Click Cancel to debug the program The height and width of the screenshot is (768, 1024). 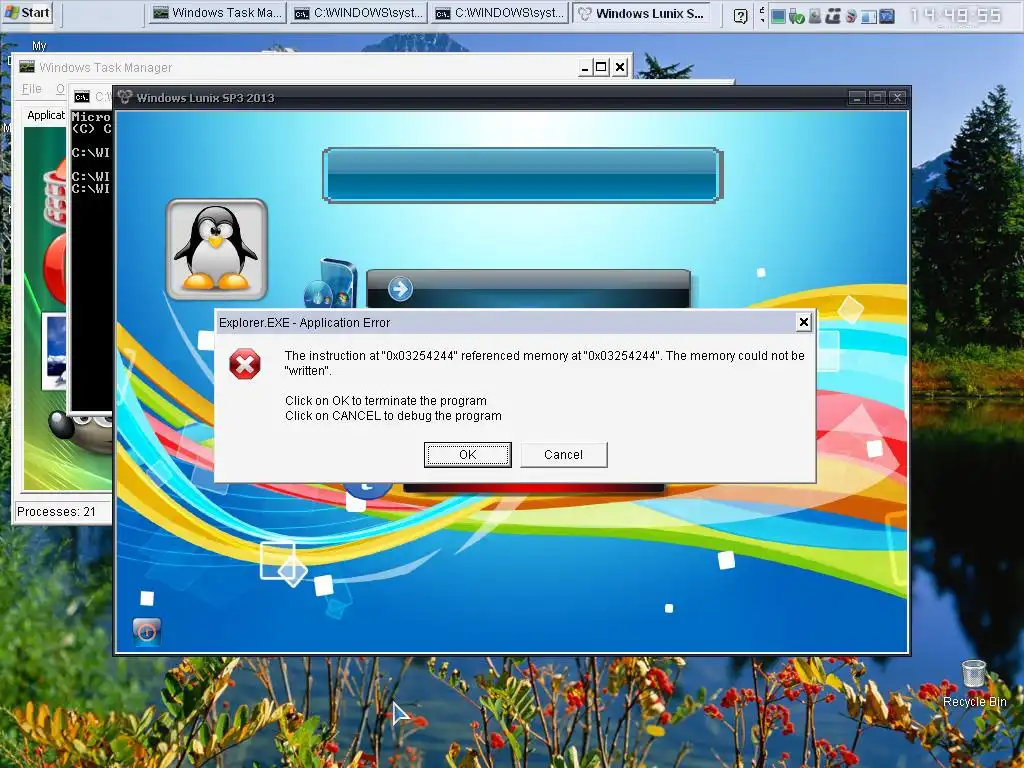(564, 455)
